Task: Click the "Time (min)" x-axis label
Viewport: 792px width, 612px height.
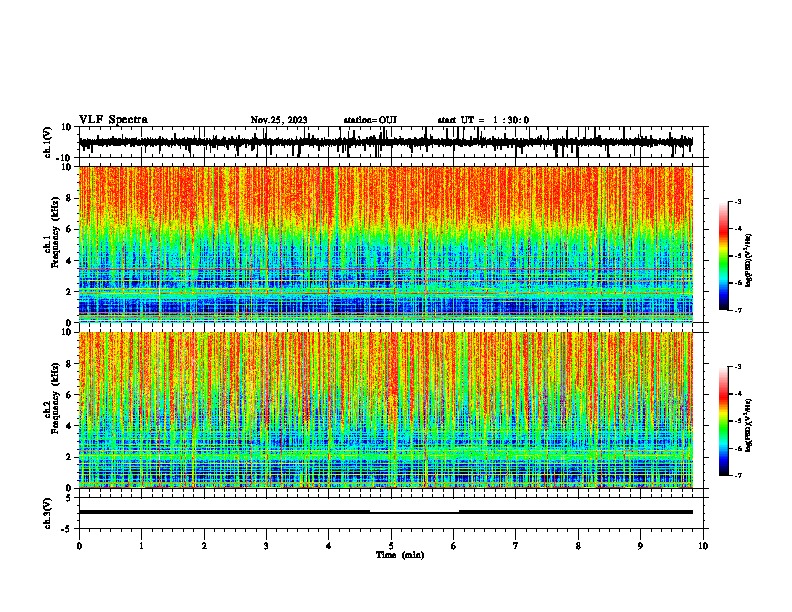Action: coord(400,555)
